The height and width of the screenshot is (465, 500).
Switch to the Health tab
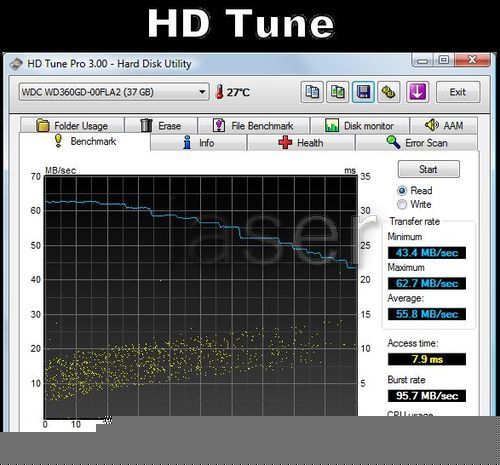pyautogui.click(x=301, y=143)
